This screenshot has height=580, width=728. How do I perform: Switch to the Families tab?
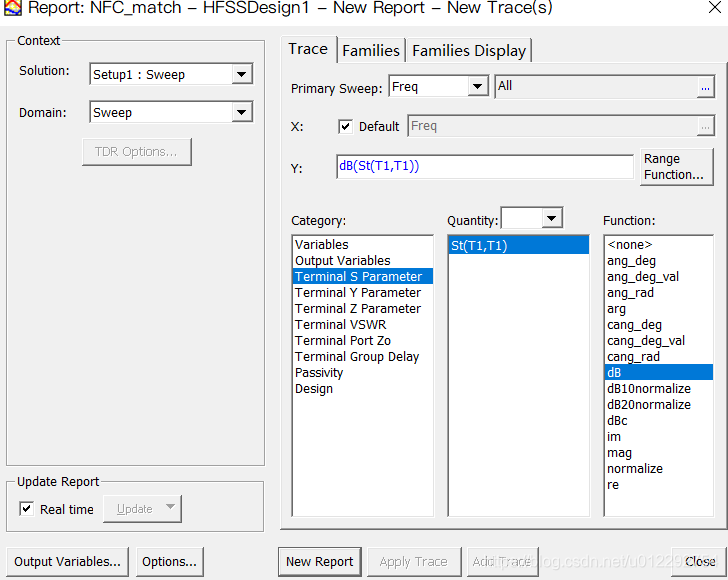(371, 50)
